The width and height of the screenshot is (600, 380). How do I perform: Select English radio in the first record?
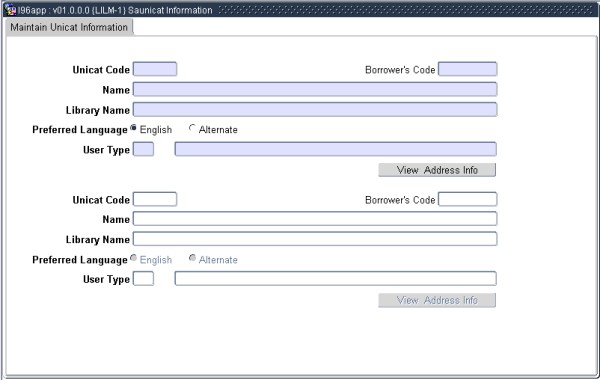(x=133, y=128)
